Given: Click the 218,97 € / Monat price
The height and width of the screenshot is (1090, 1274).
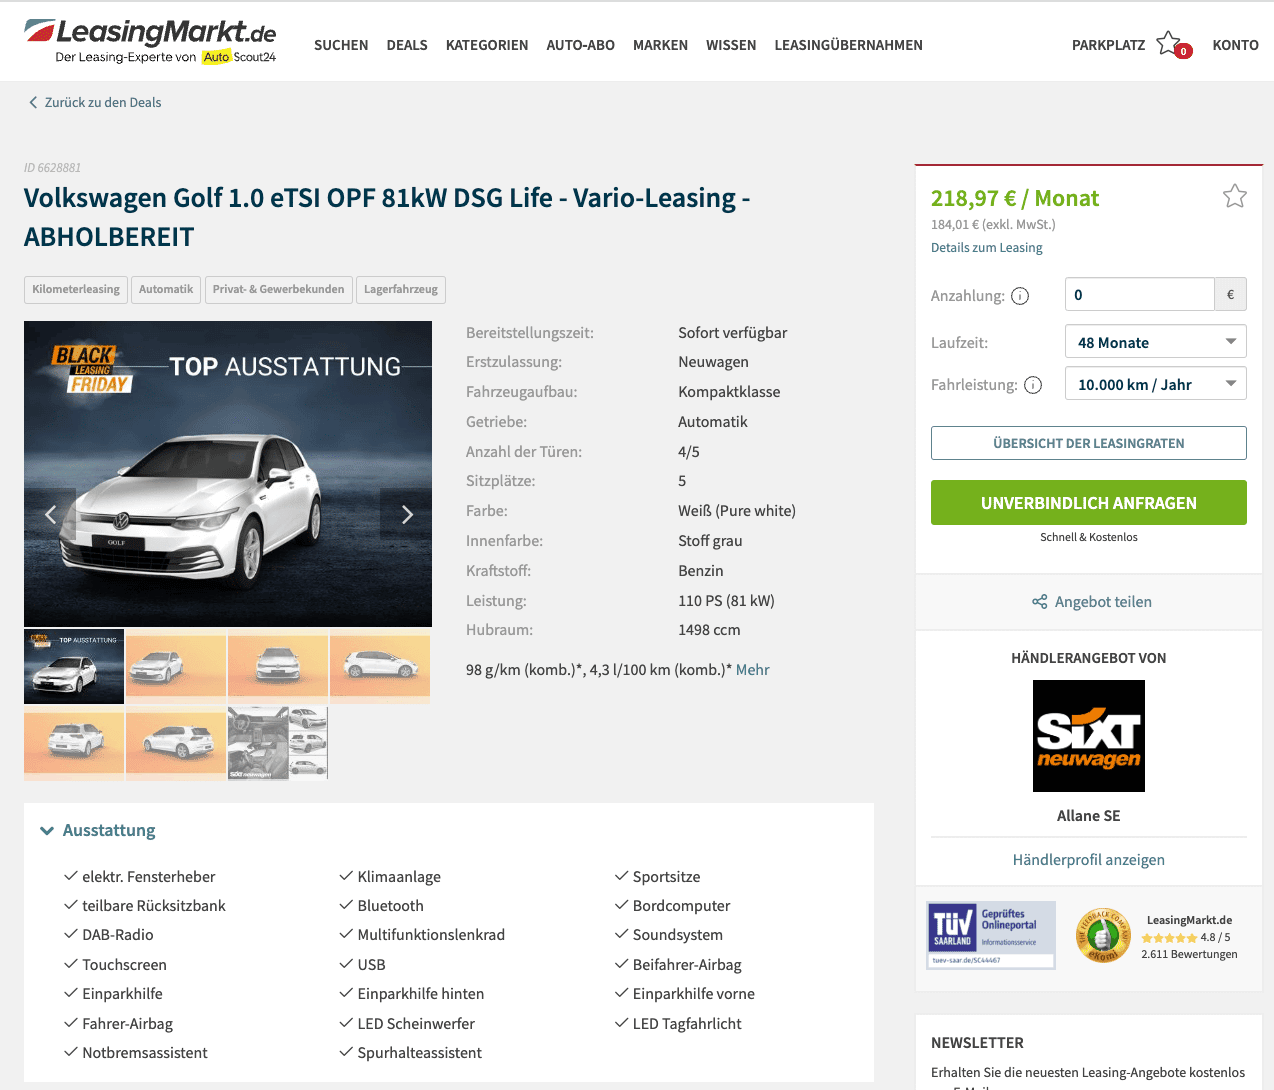Looking at the screenshot, I should (1015, 198).
